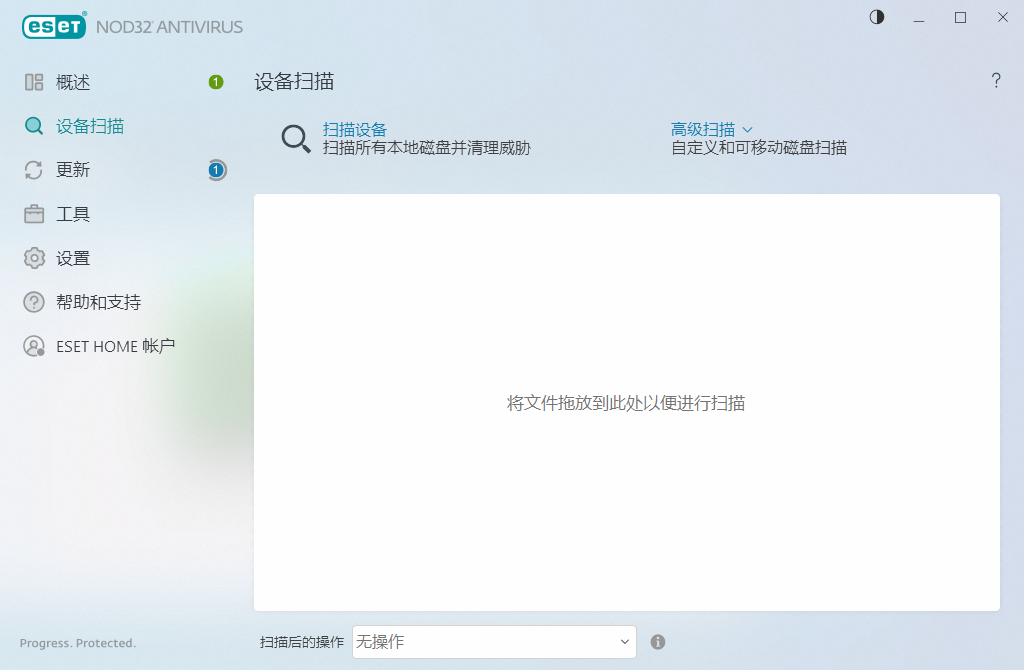
Task: Select 设备扫描 in the sidebar
Action: (x=90, y=126)
